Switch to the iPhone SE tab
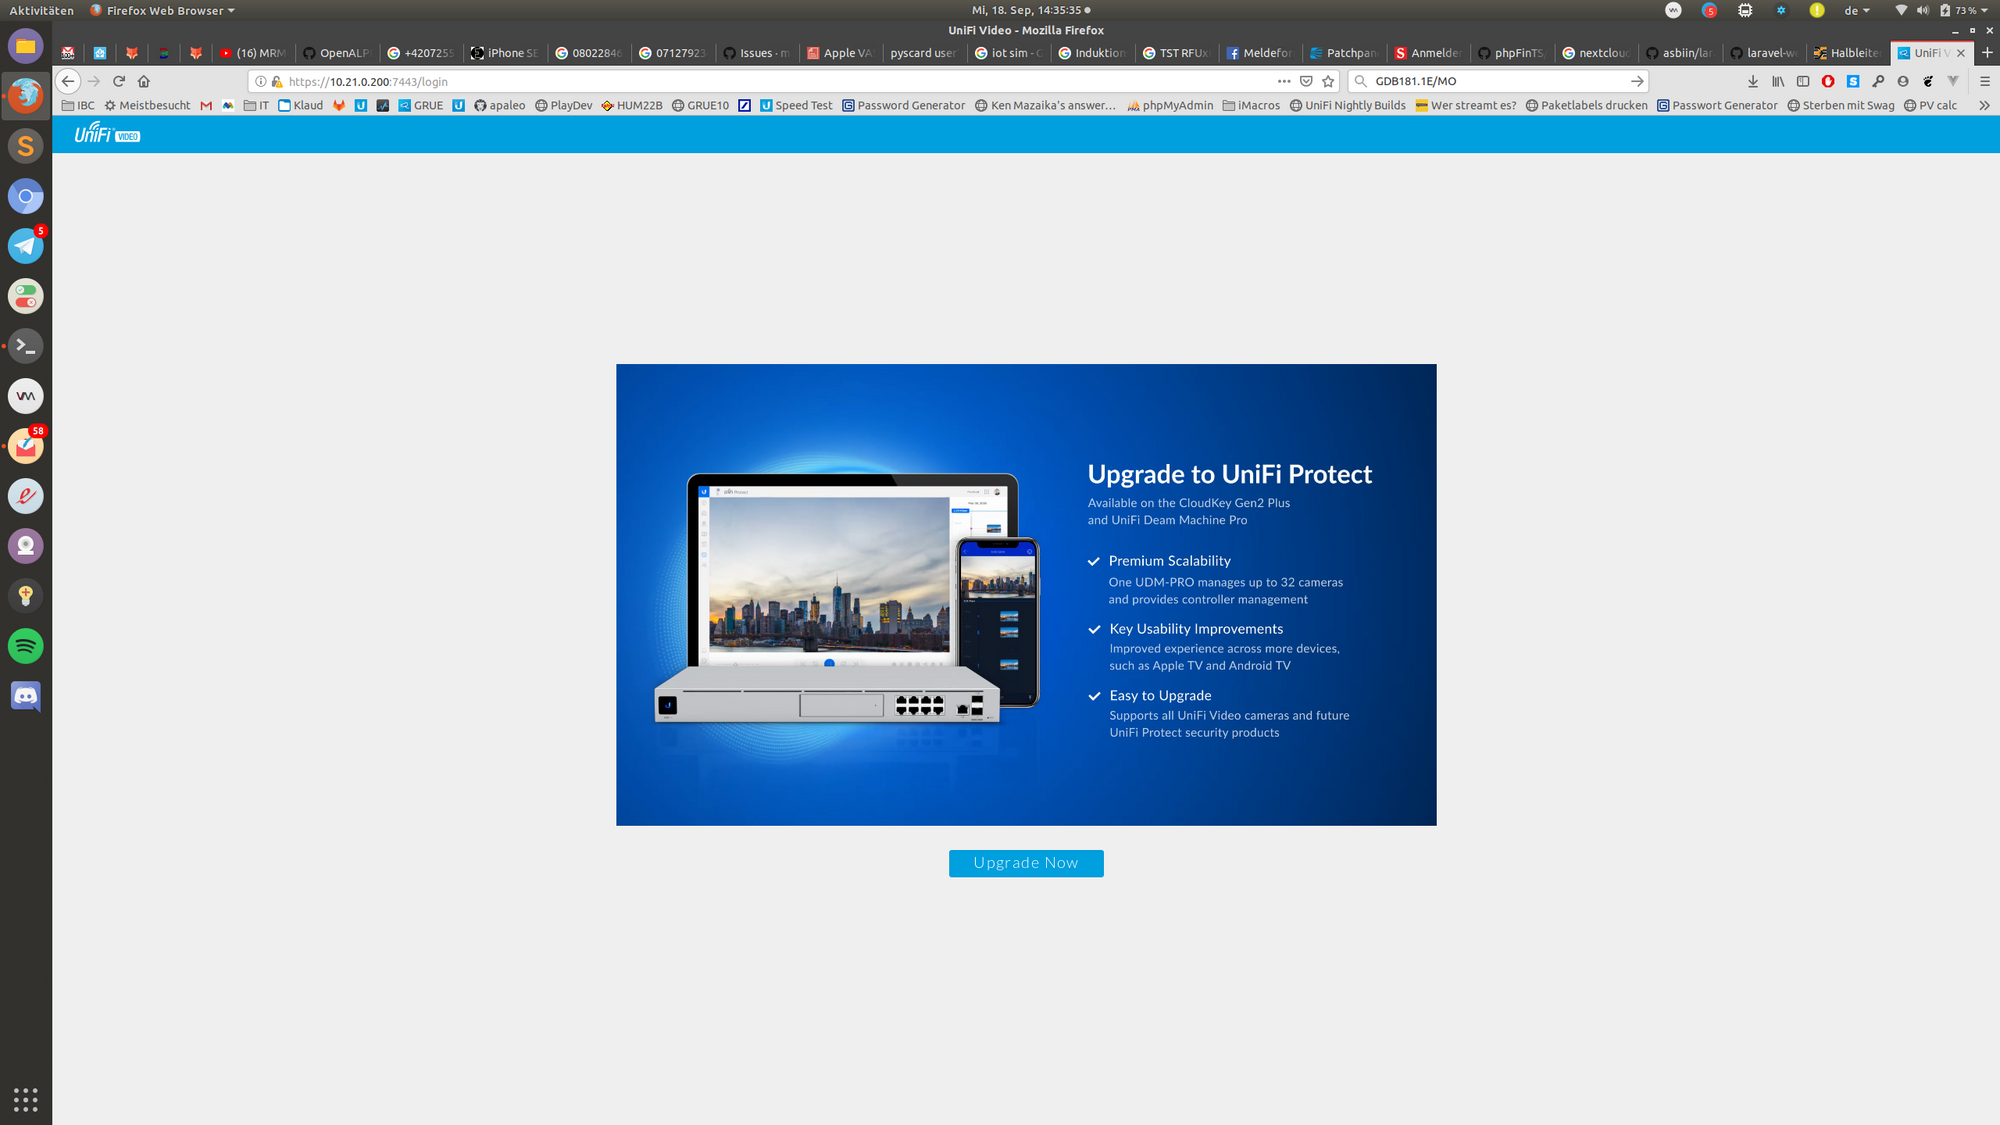Image resolution: width=2000 pixels, height=1125 pixels. coord(505,53)
